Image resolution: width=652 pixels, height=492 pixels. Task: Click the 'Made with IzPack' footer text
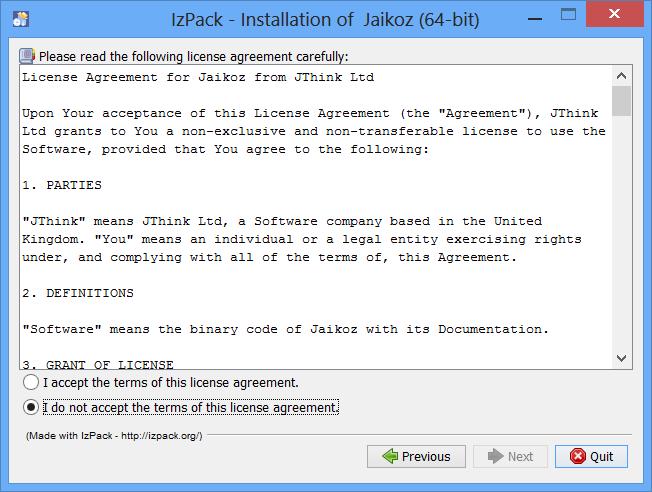114,435
